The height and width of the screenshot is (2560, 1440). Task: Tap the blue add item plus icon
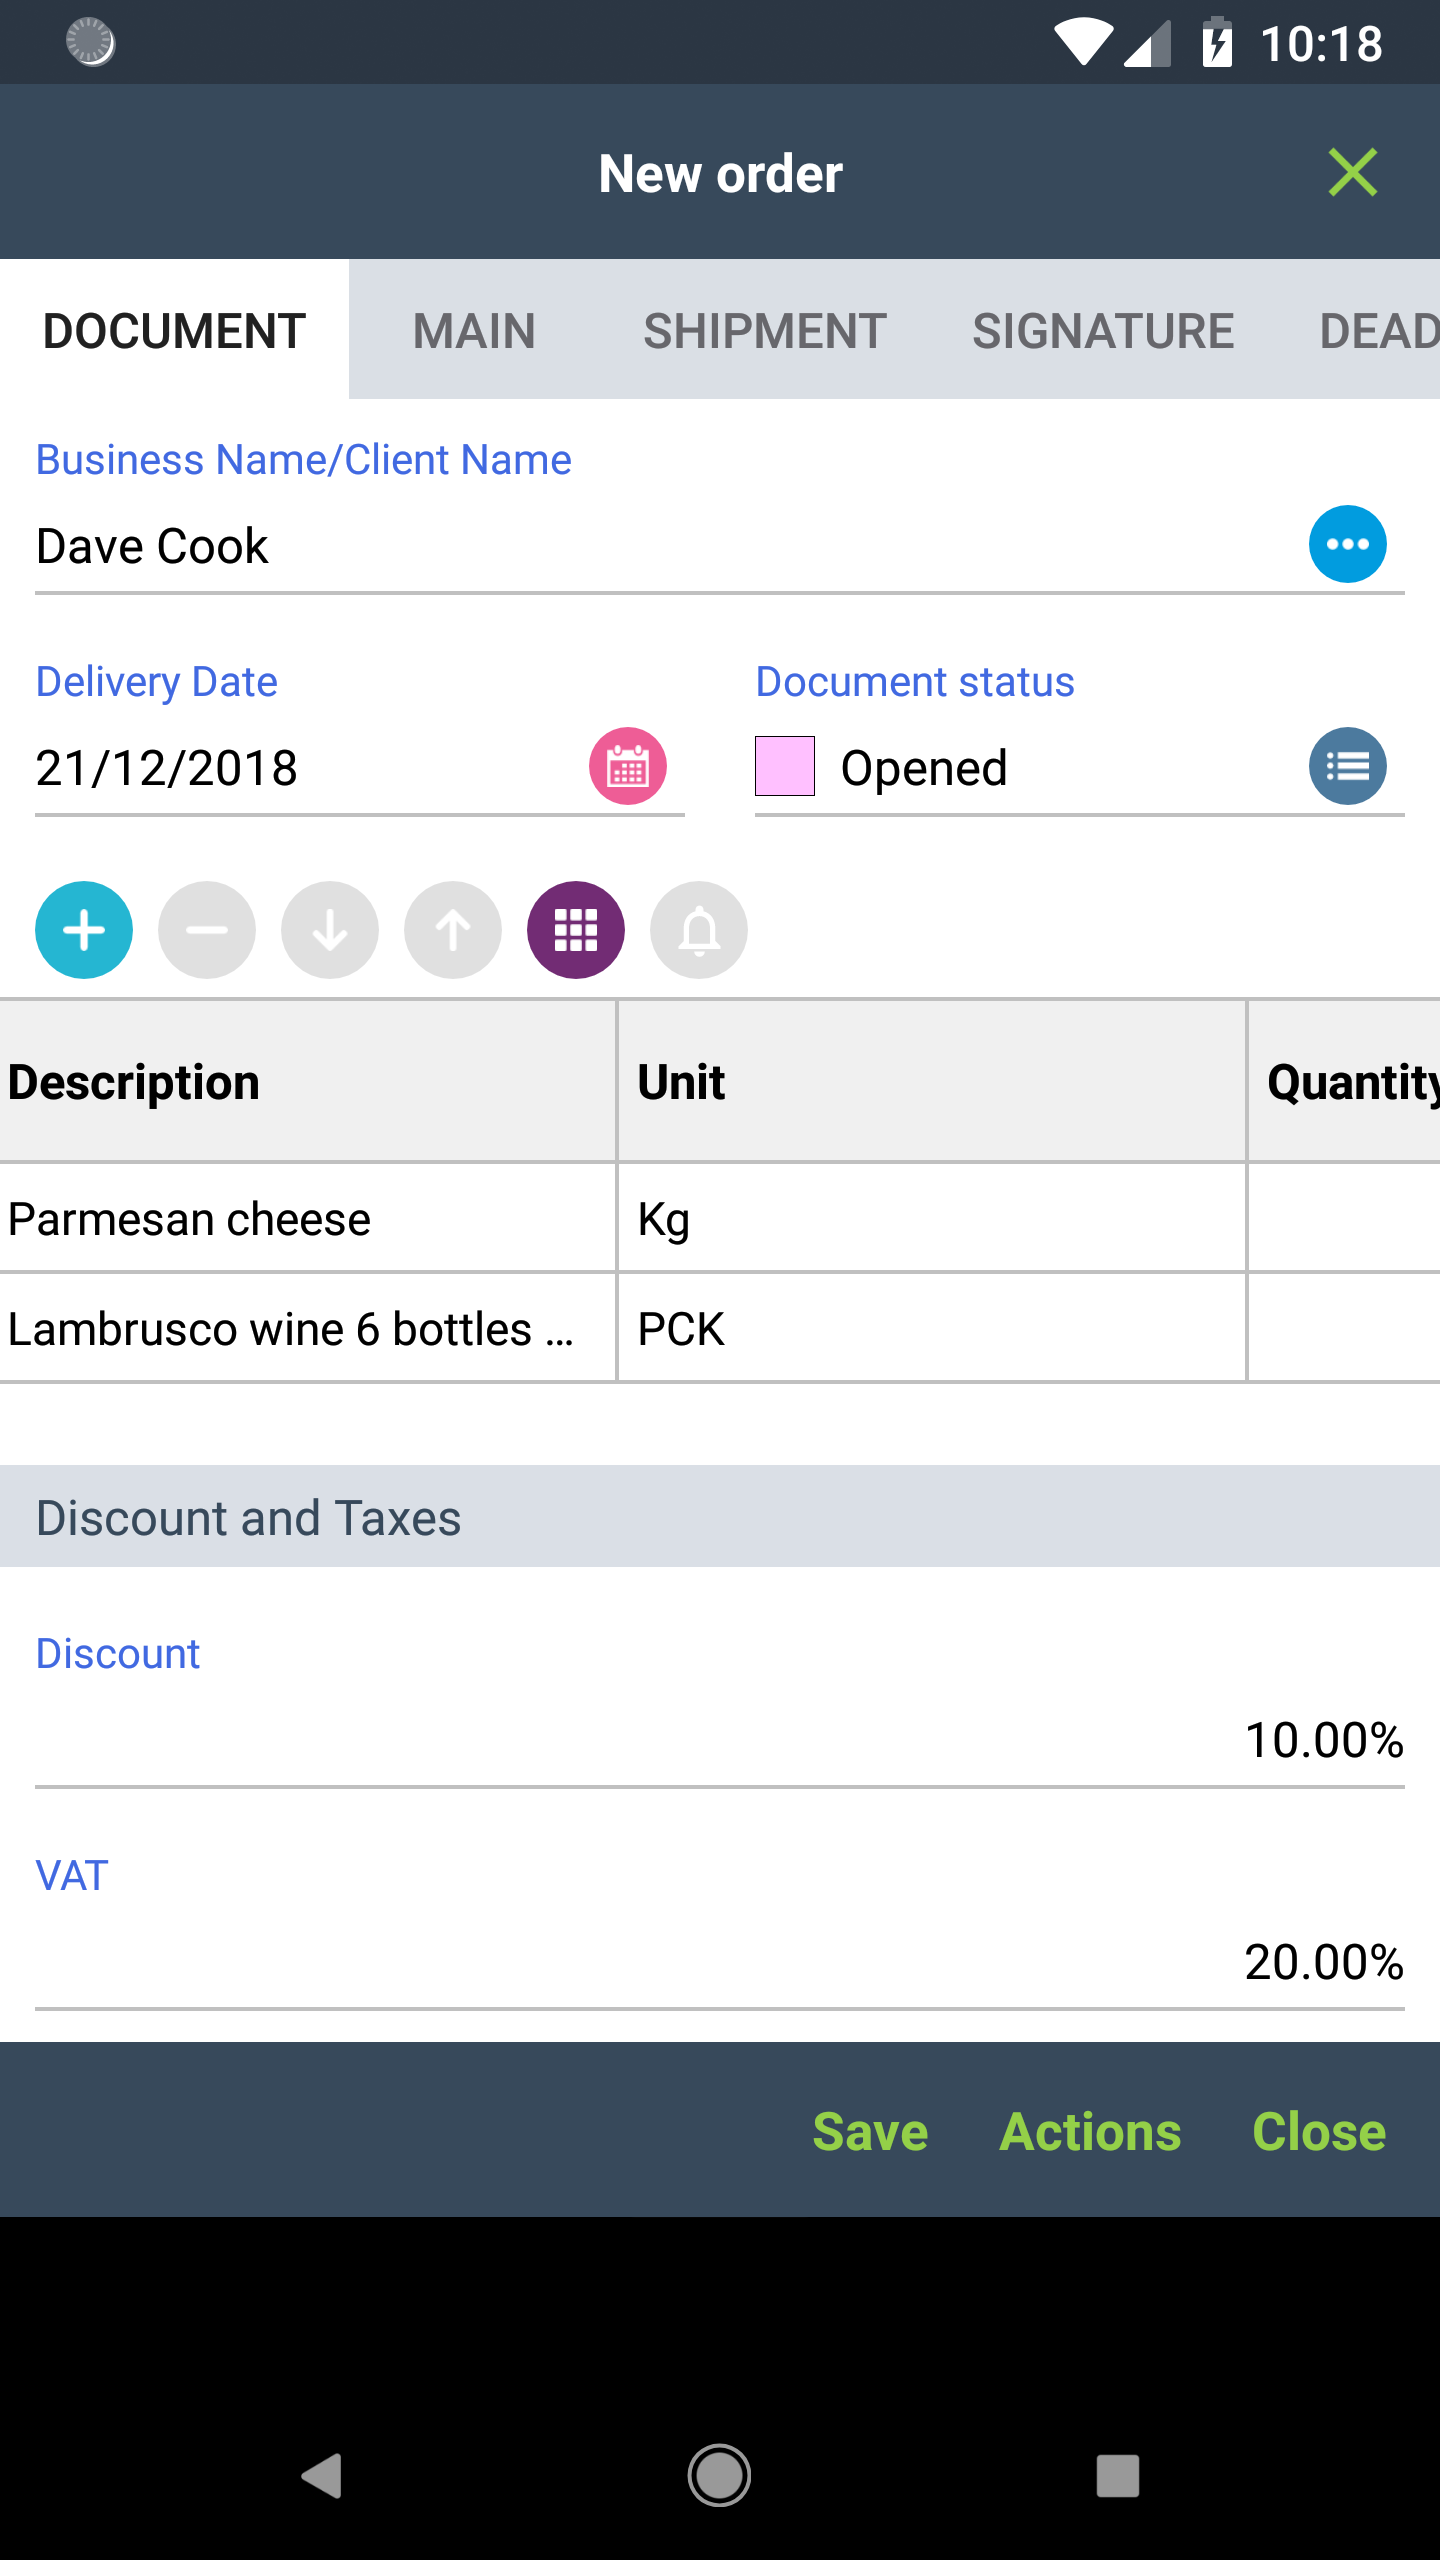coord(84,930)
